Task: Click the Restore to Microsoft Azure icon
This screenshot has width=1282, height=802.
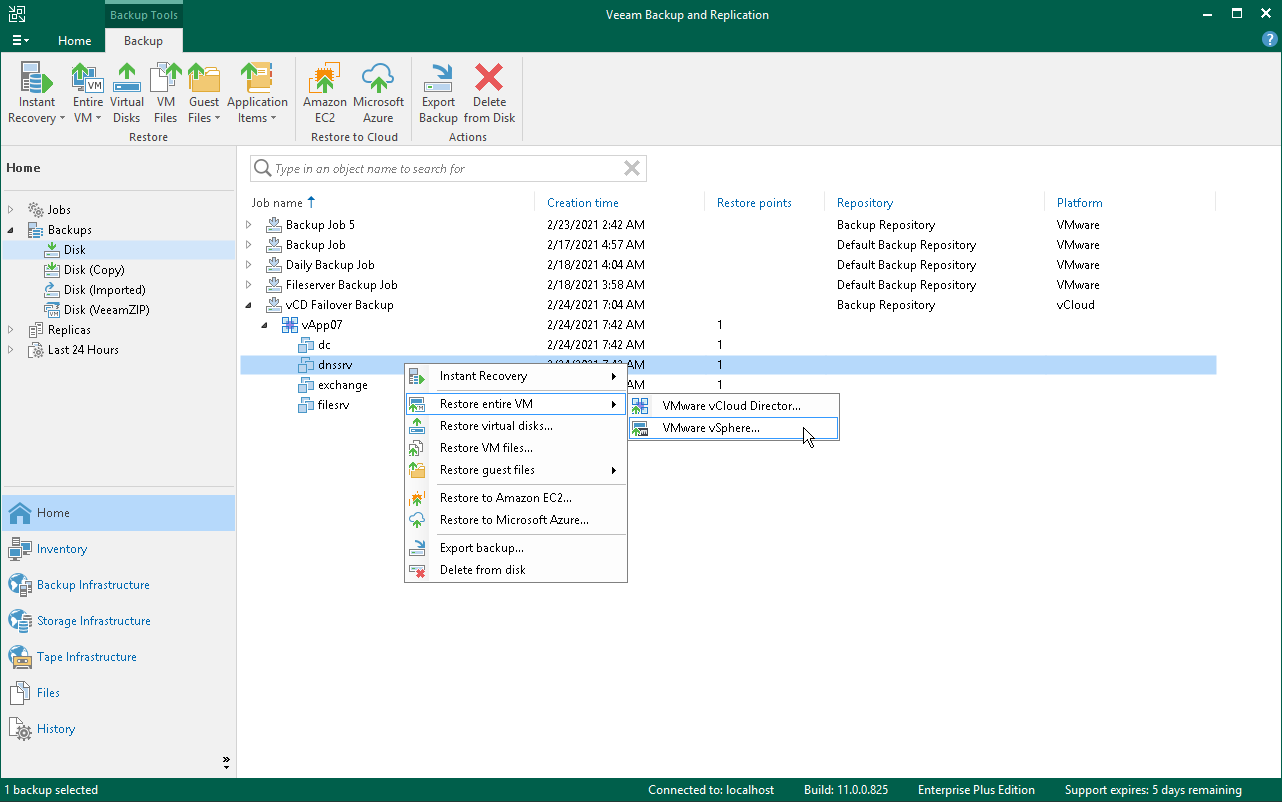Action: [x=378, y=90]
